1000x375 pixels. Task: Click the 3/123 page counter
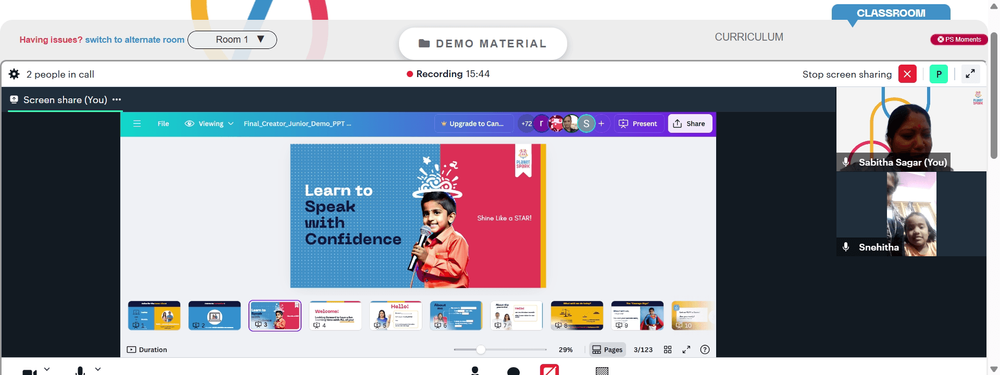click(x=643, y=349)
